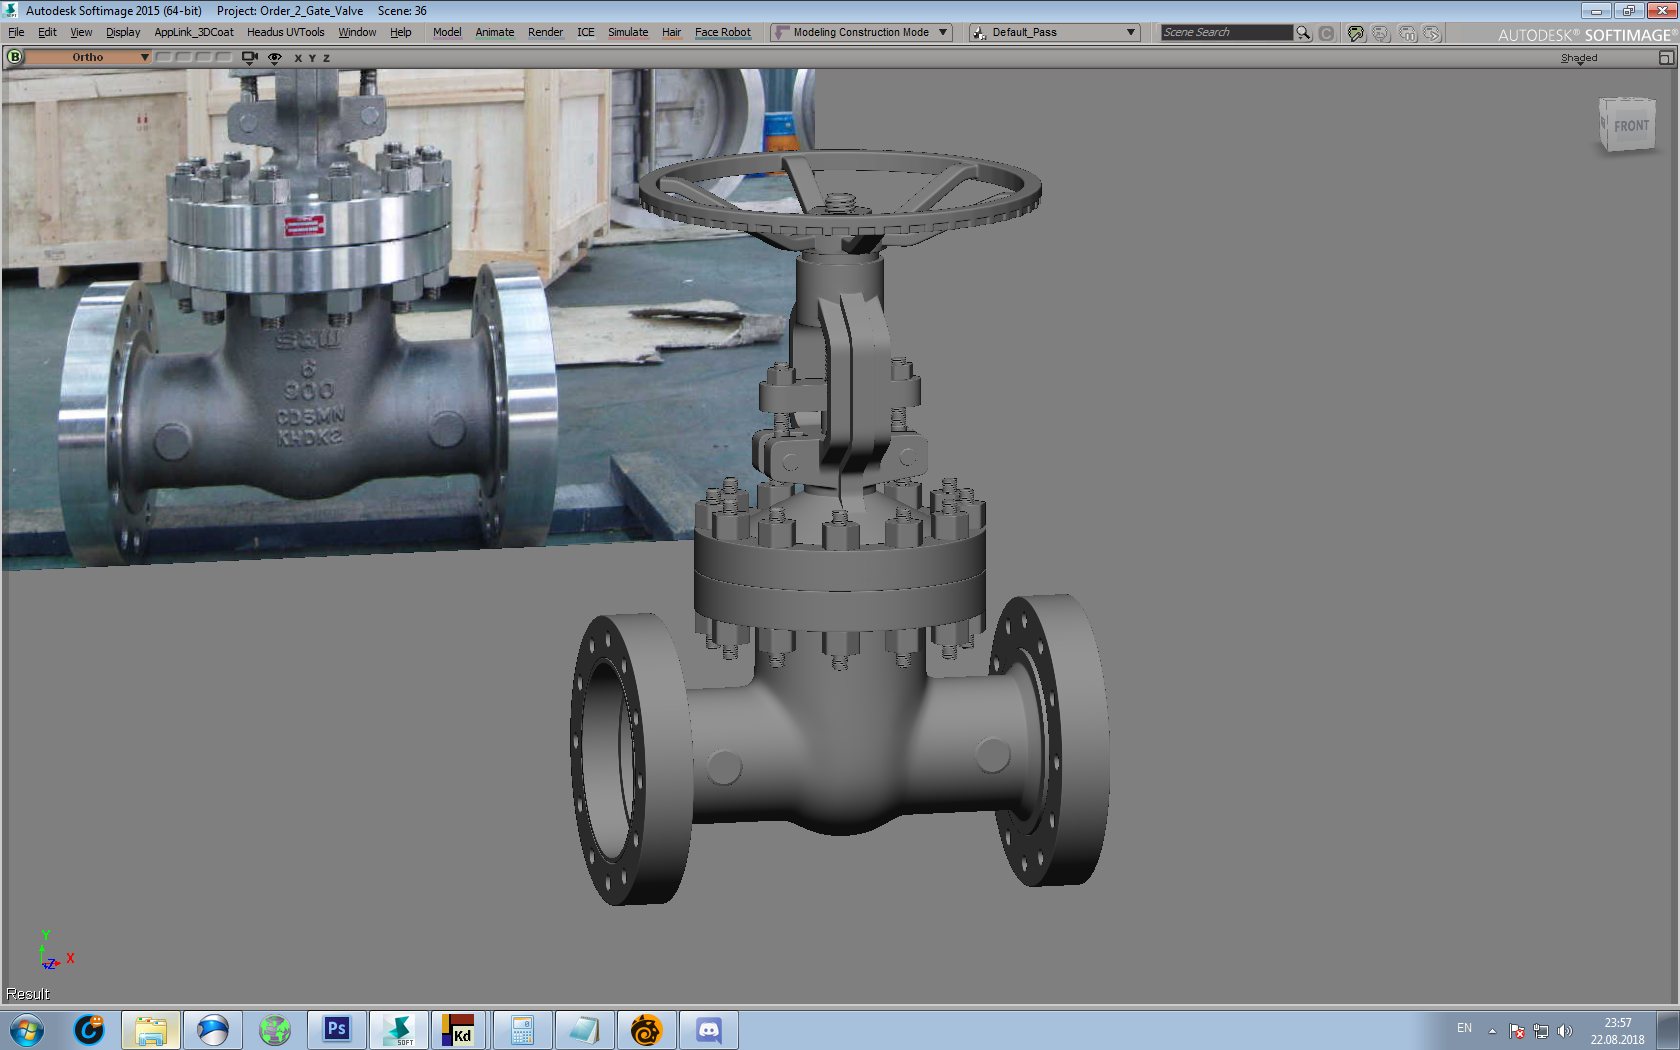Switch to the Face Robot toolbar
The height and width of the screenshot is (1050, 1680).
pyautogui.click(x=722, y=33)
